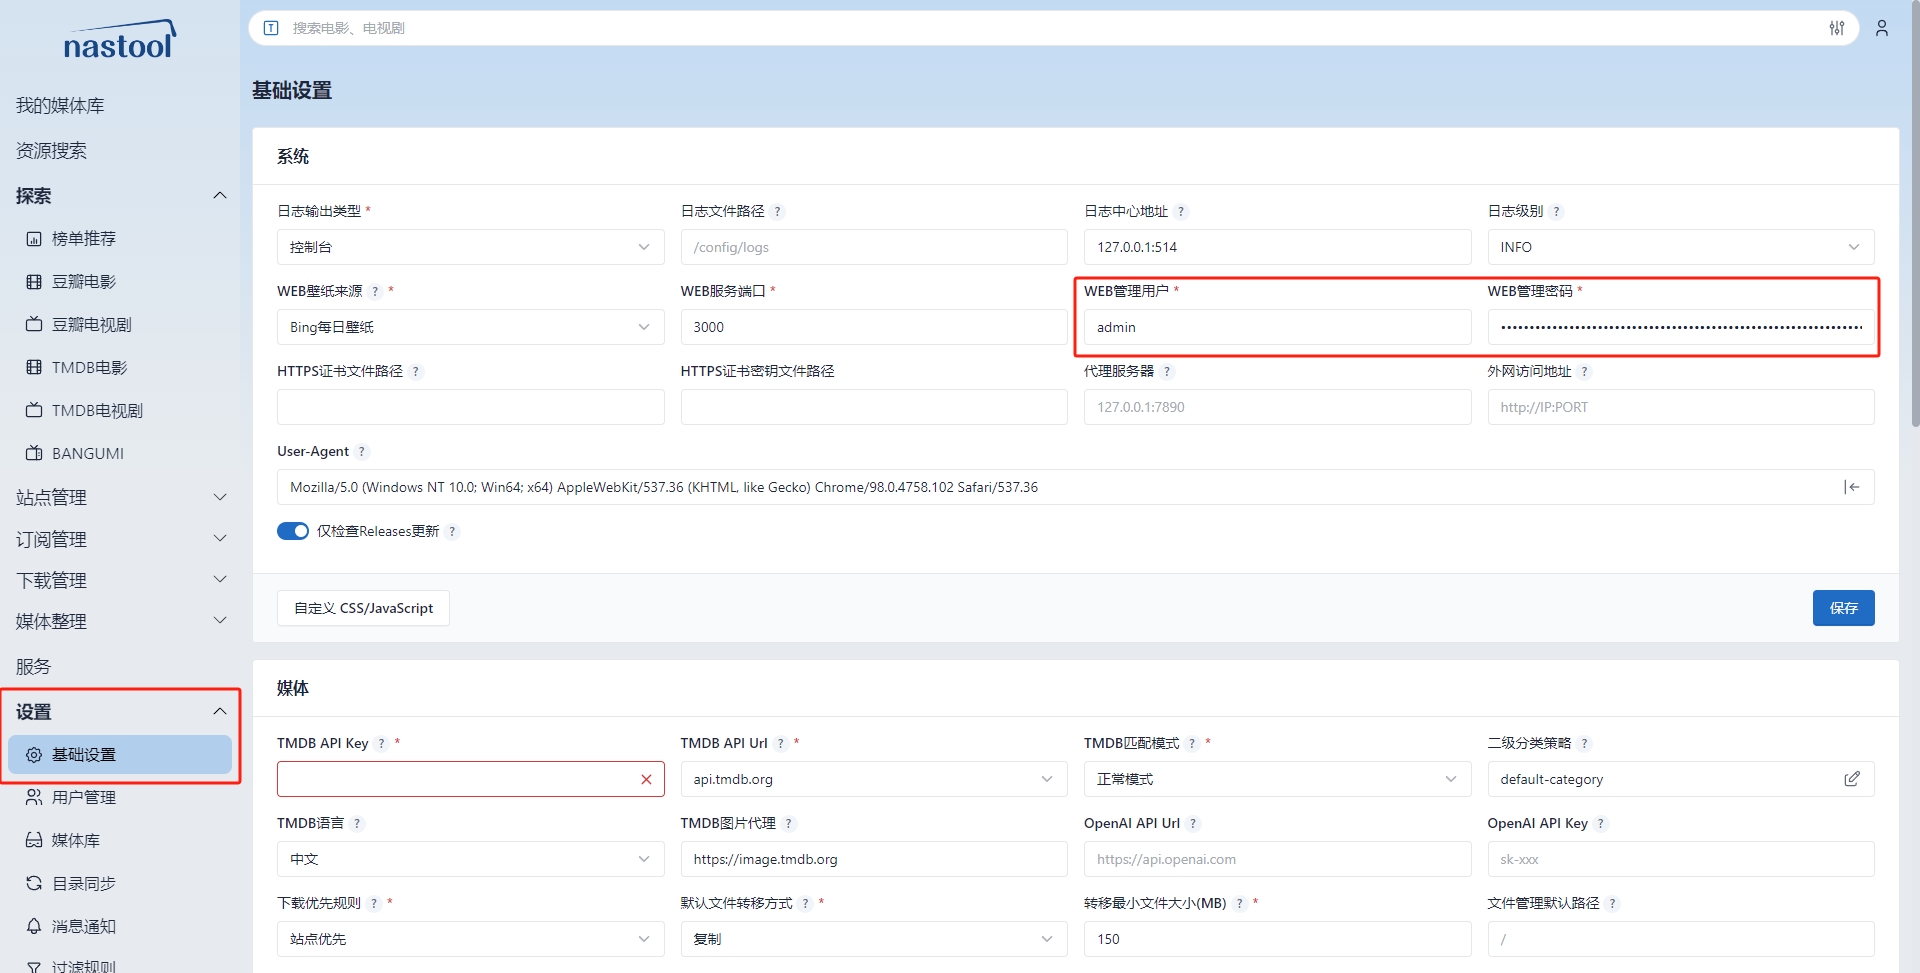
Task: Show help for 日志级别
Action: coord(1557,212)
